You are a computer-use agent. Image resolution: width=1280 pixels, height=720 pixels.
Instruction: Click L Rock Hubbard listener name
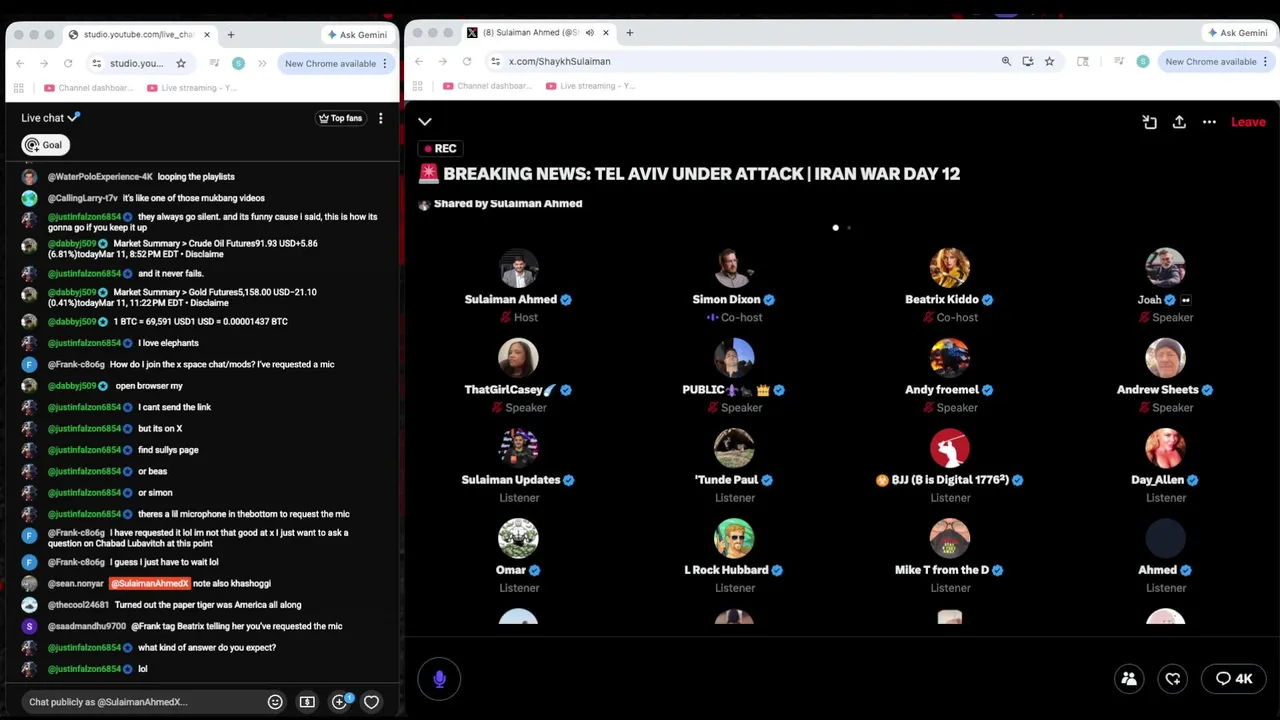click(726, 570)
